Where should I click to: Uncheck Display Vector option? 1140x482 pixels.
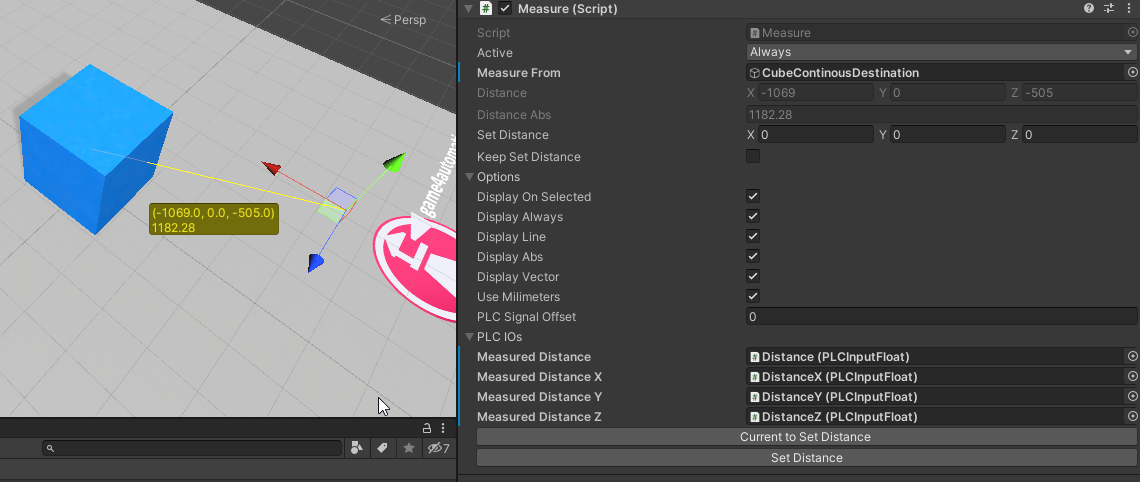tap(753, 277)
